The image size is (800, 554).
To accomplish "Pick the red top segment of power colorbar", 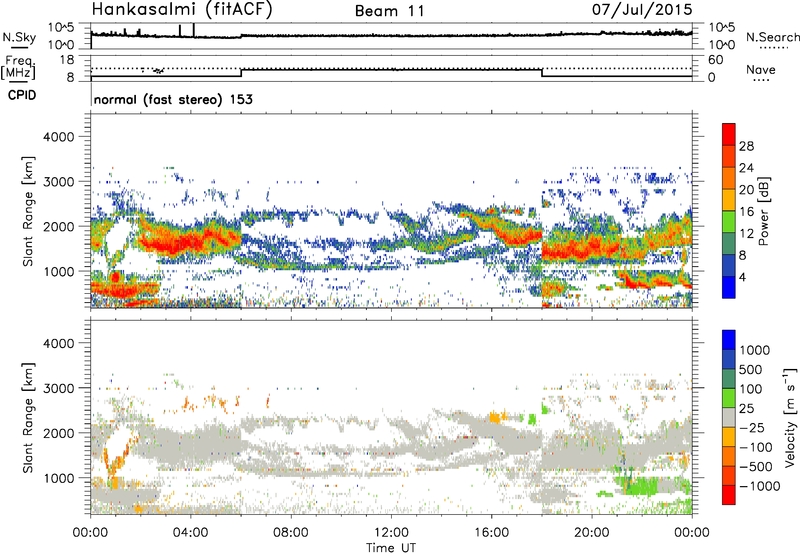I will pyautogui.click(x=729, y=134).
